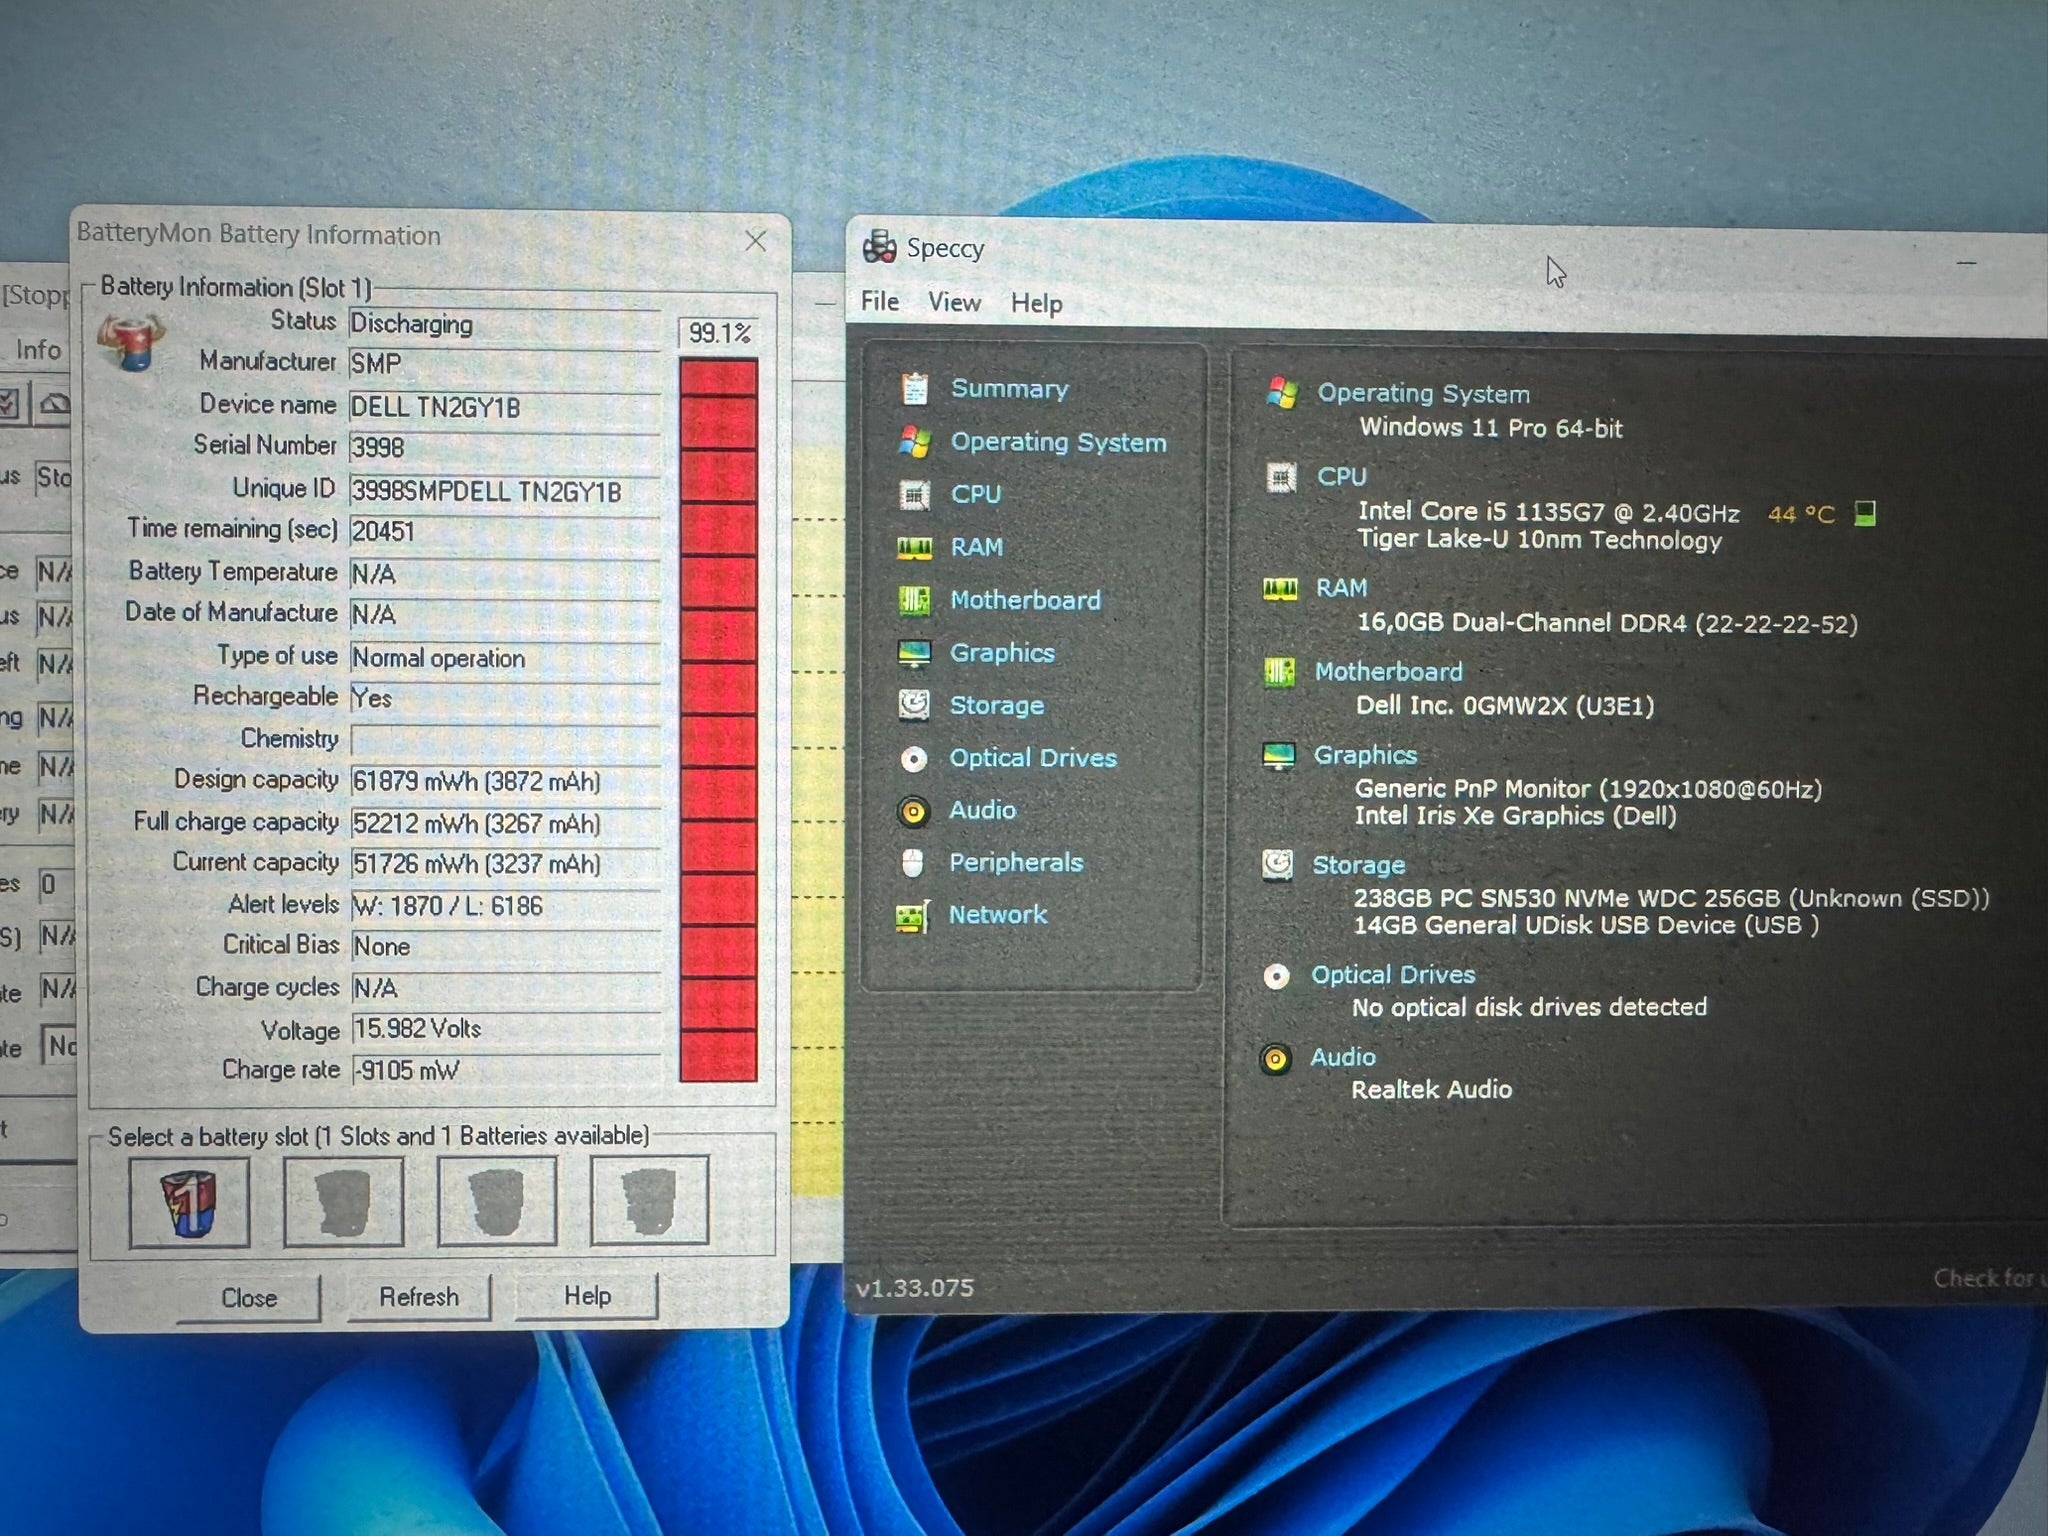2048x1536 pixels.
Task: Click the v1.33.075 version text in Speccy
Action: point(914,1288)
